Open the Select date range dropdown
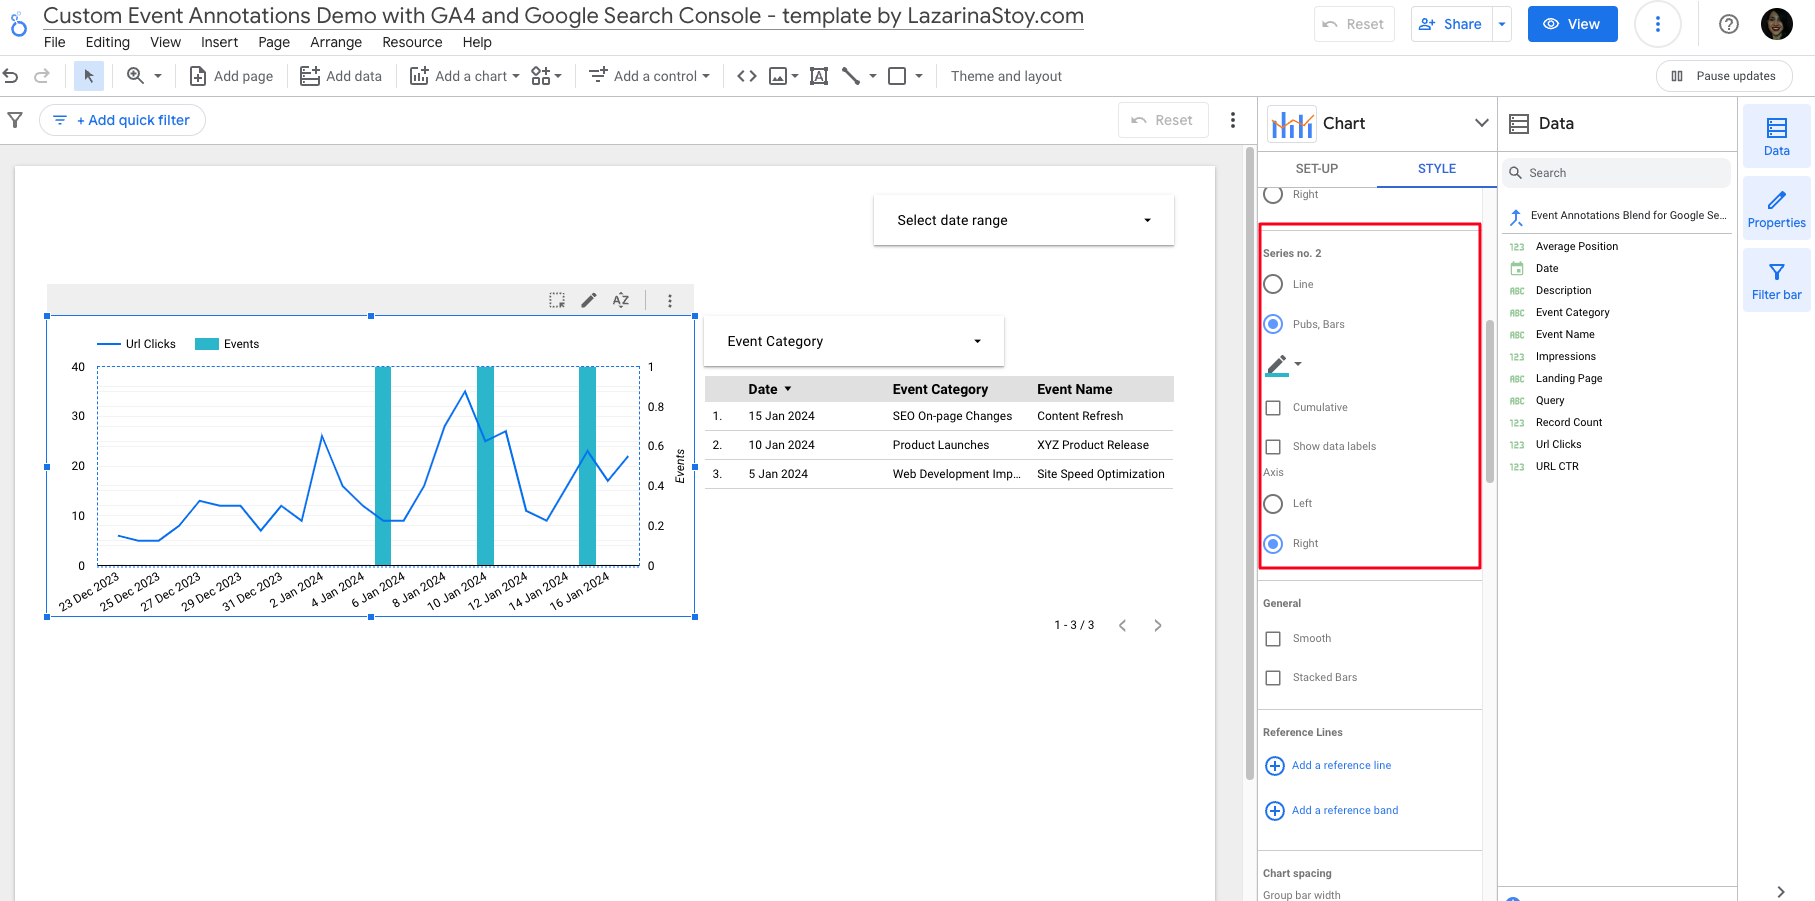The width and height of the screenshot is (1815, 901). tap(1022, 219)
